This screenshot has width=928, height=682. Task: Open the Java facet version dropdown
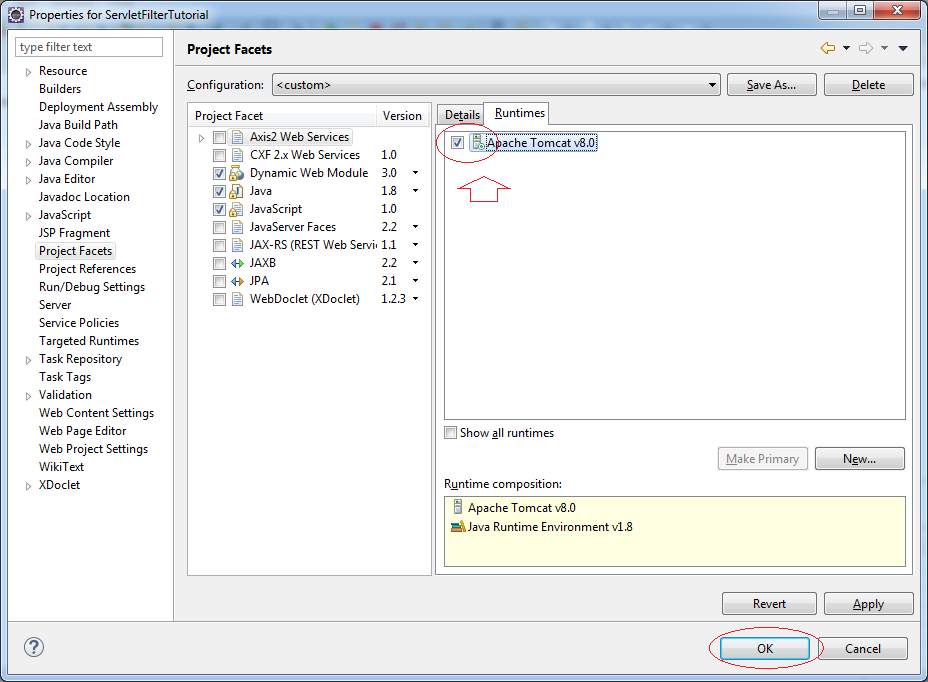point(415,191)
